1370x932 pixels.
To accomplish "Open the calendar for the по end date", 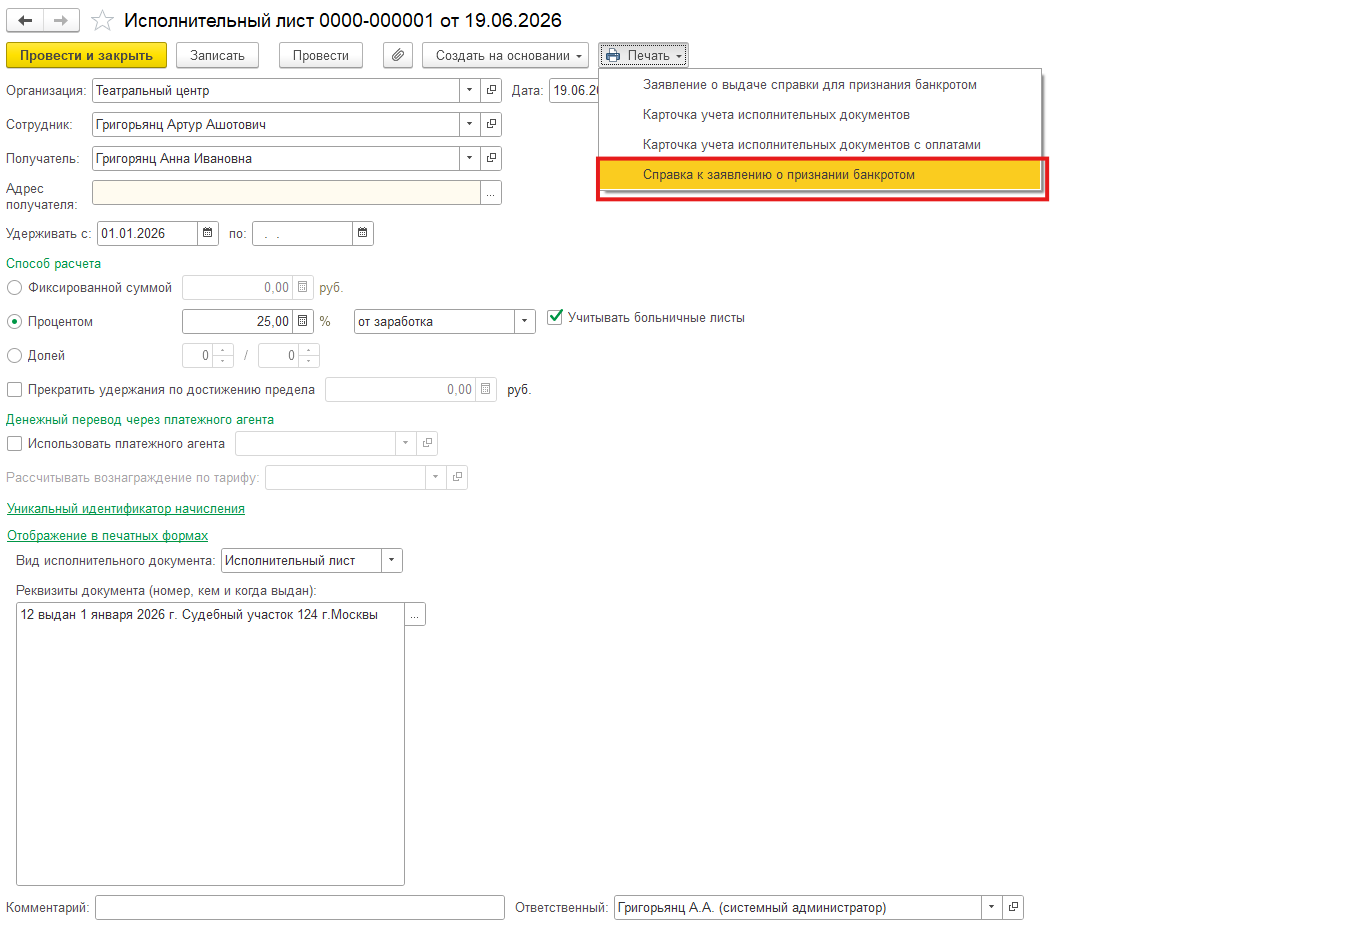I will [363, 233].
